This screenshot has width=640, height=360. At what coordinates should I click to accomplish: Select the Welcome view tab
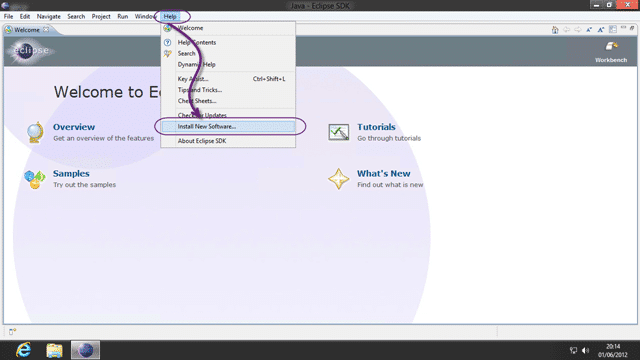27,30
